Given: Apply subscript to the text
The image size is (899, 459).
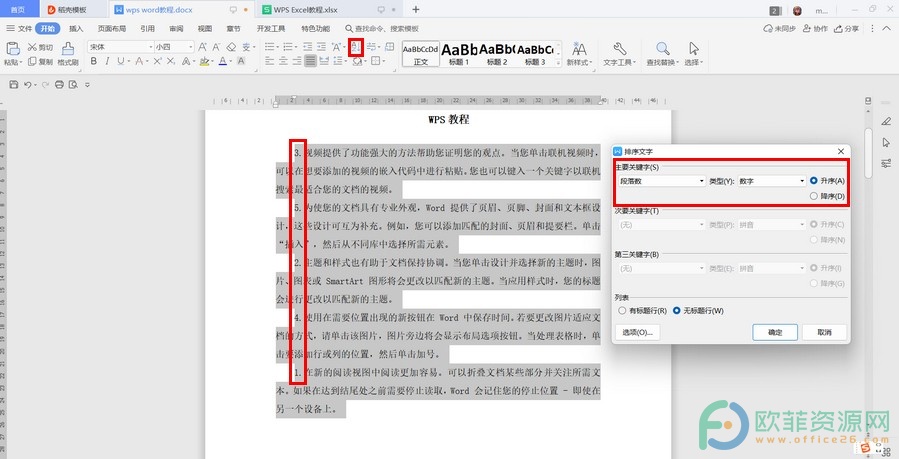Looking at the screenshot, I should coord(171,61).
